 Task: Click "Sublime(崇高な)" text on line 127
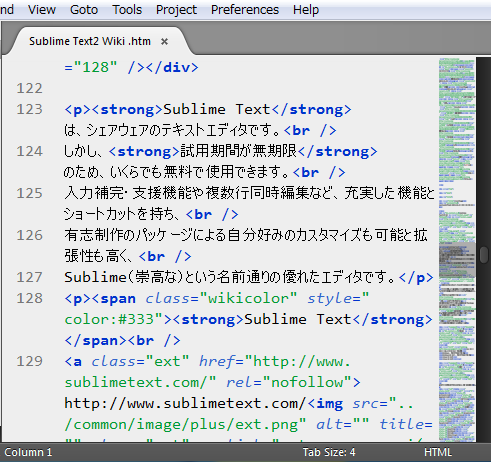[x=123, y=277]
